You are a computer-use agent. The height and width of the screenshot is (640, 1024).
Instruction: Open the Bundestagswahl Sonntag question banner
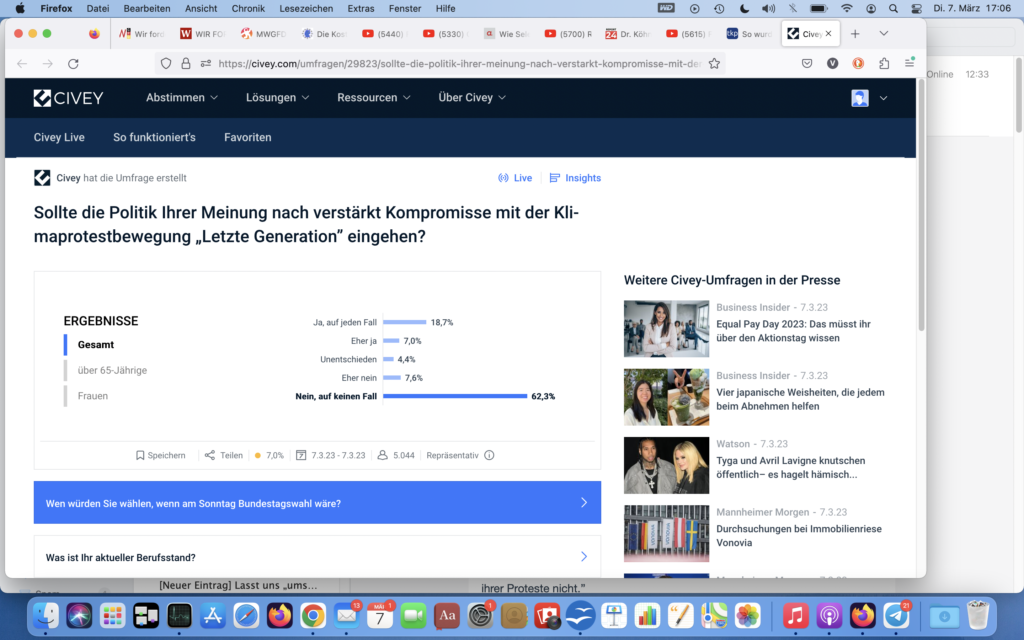[317, 503]
